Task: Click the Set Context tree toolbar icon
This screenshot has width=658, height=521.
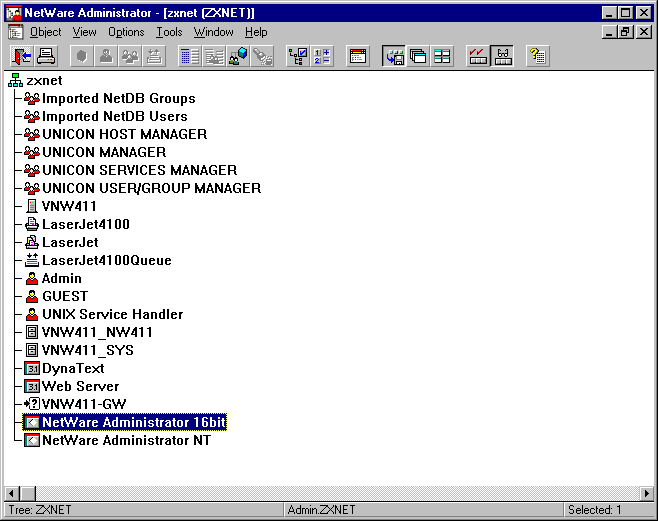Action: [x=298, y=56]
